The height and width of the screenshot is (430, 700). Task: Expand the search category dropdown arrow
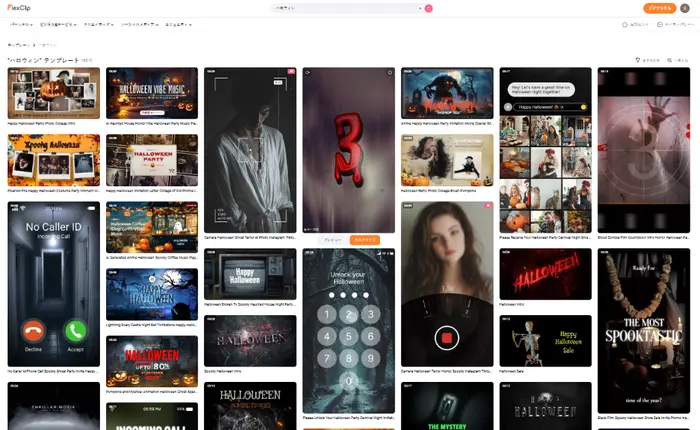tap(419, 8)
